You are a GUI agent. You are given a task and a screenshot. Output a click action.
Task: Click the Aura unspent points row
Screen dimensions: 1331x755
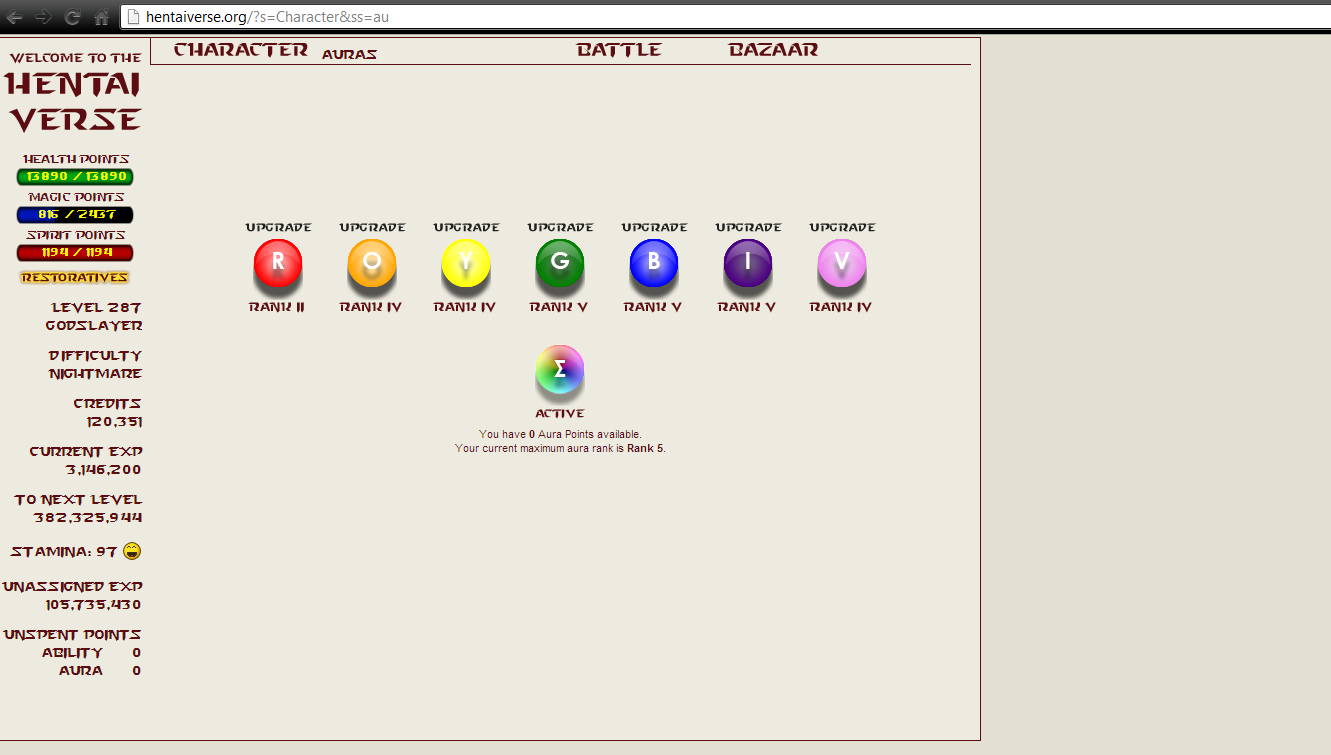pyautogui.click(x=100, y=670)
